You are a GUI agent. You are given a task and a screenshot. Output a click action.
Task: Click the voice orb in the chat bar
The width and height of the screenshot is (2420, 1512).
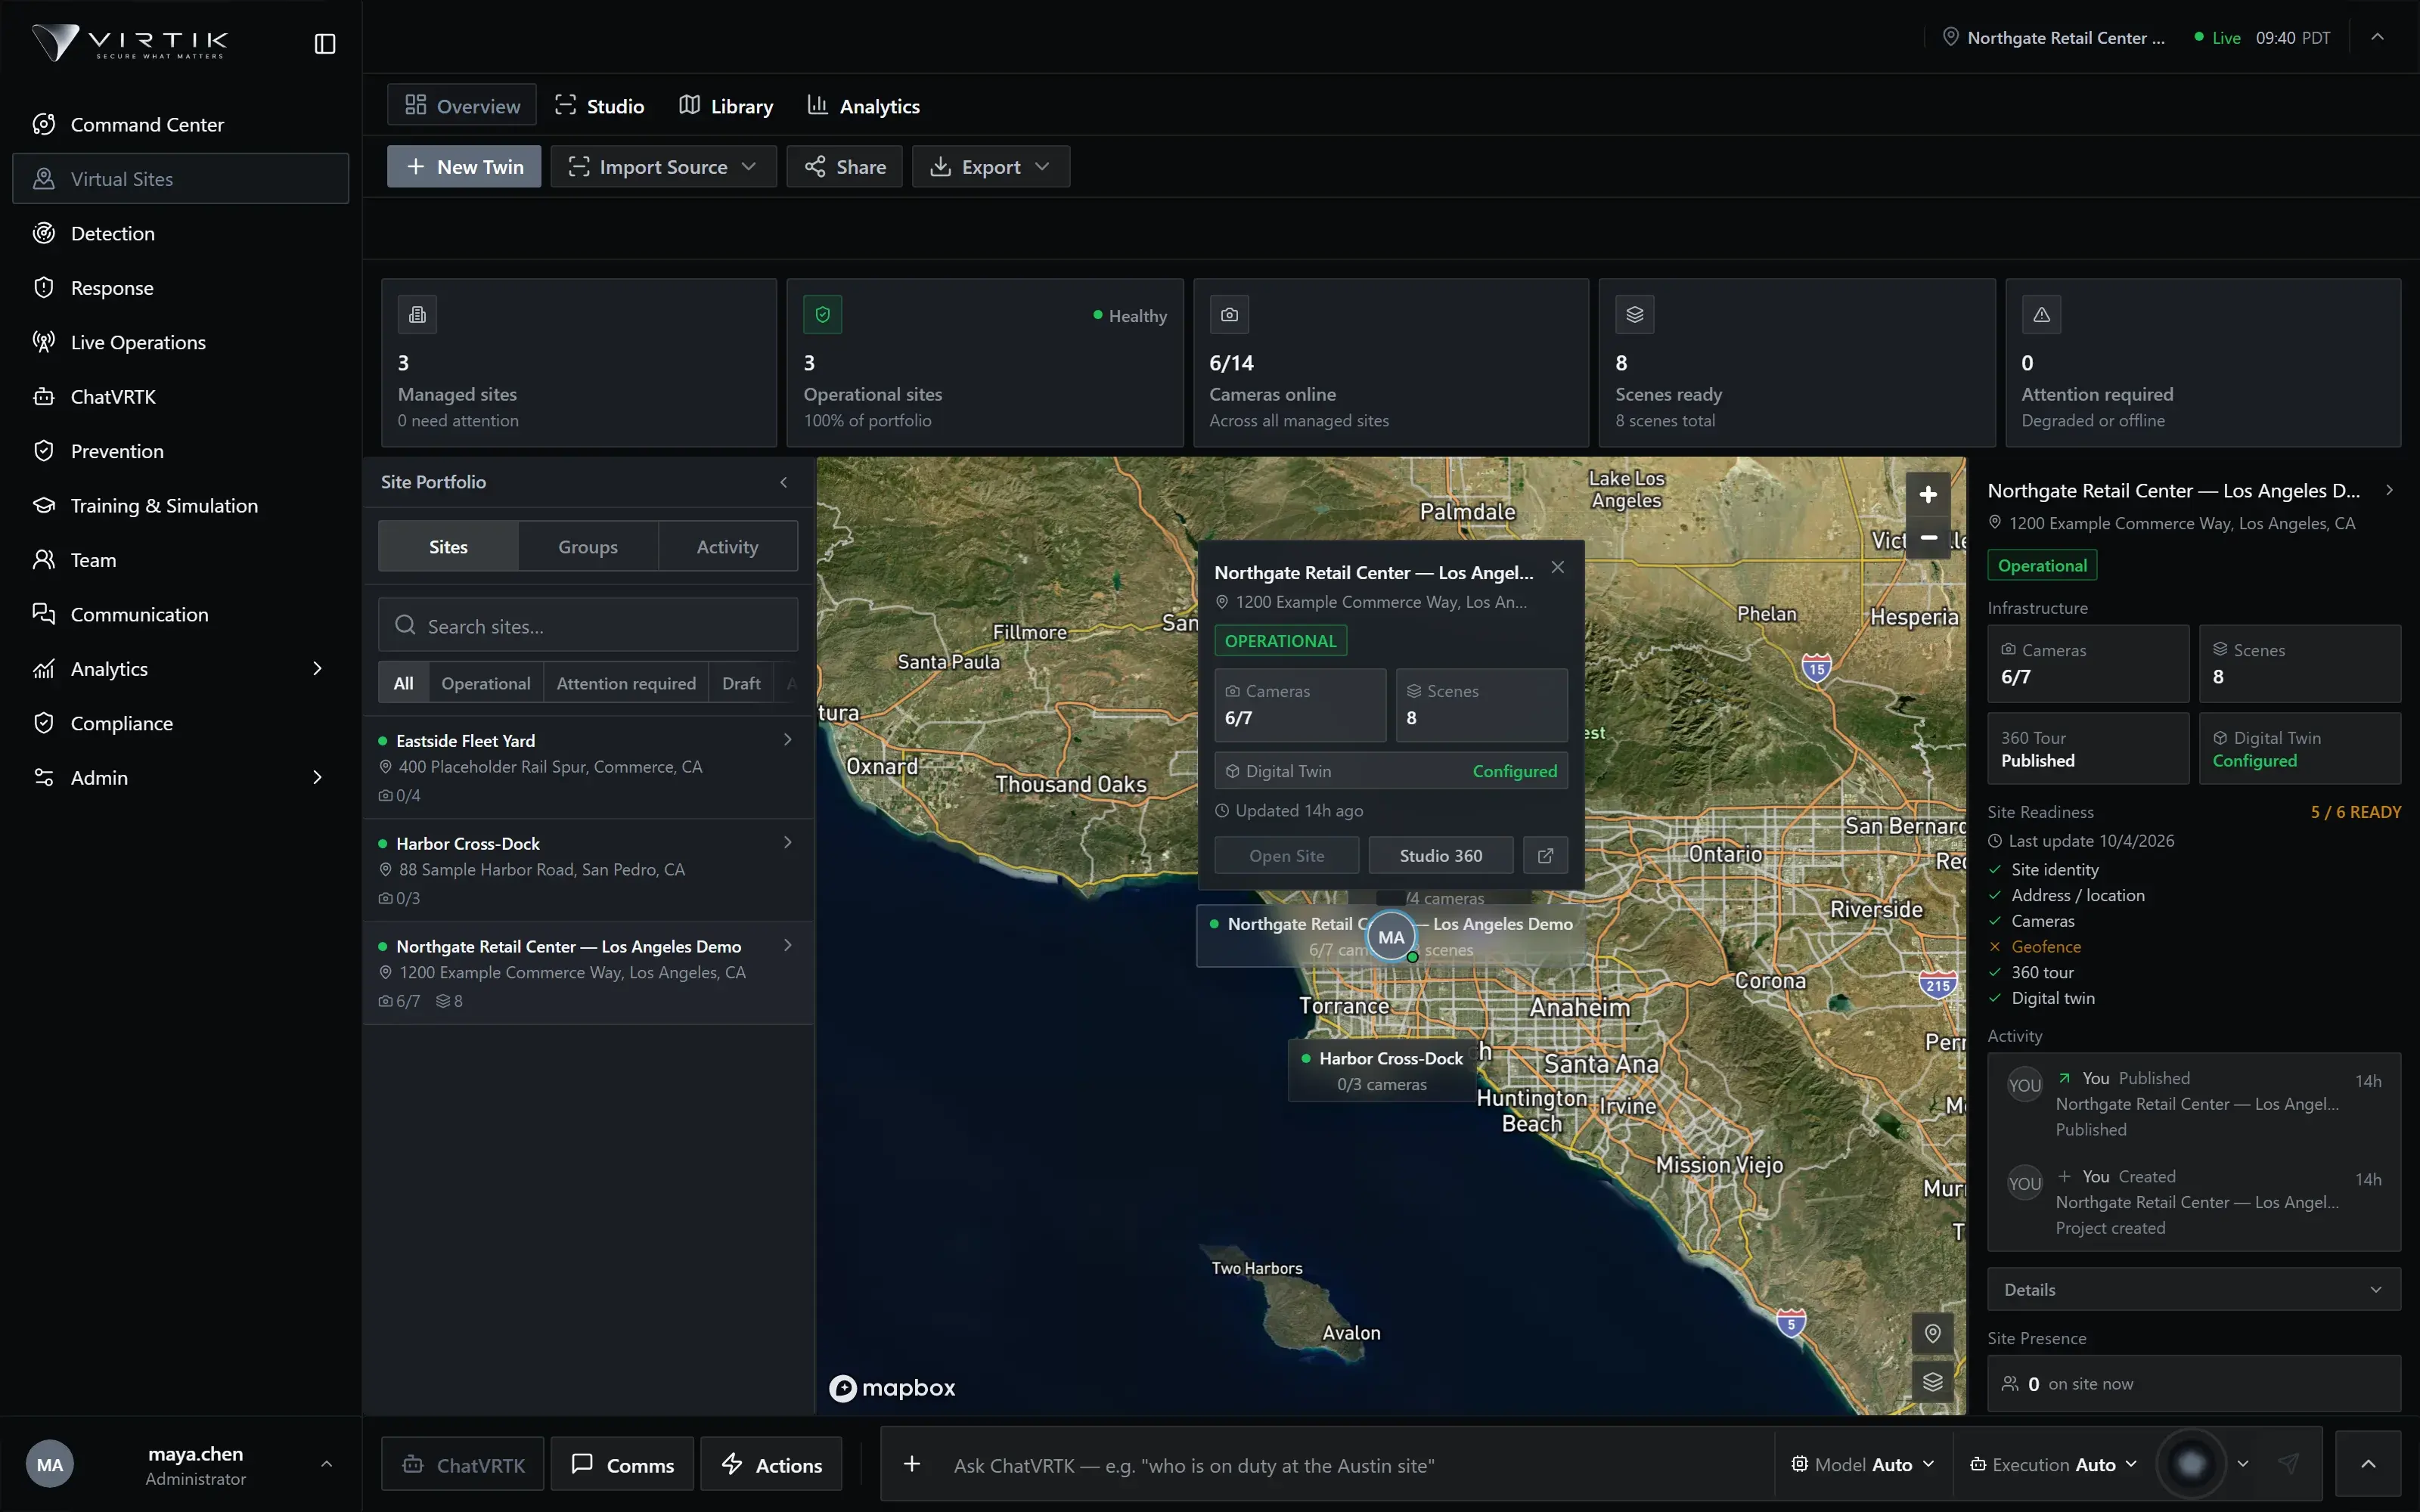click(x=2190, y=1464)
